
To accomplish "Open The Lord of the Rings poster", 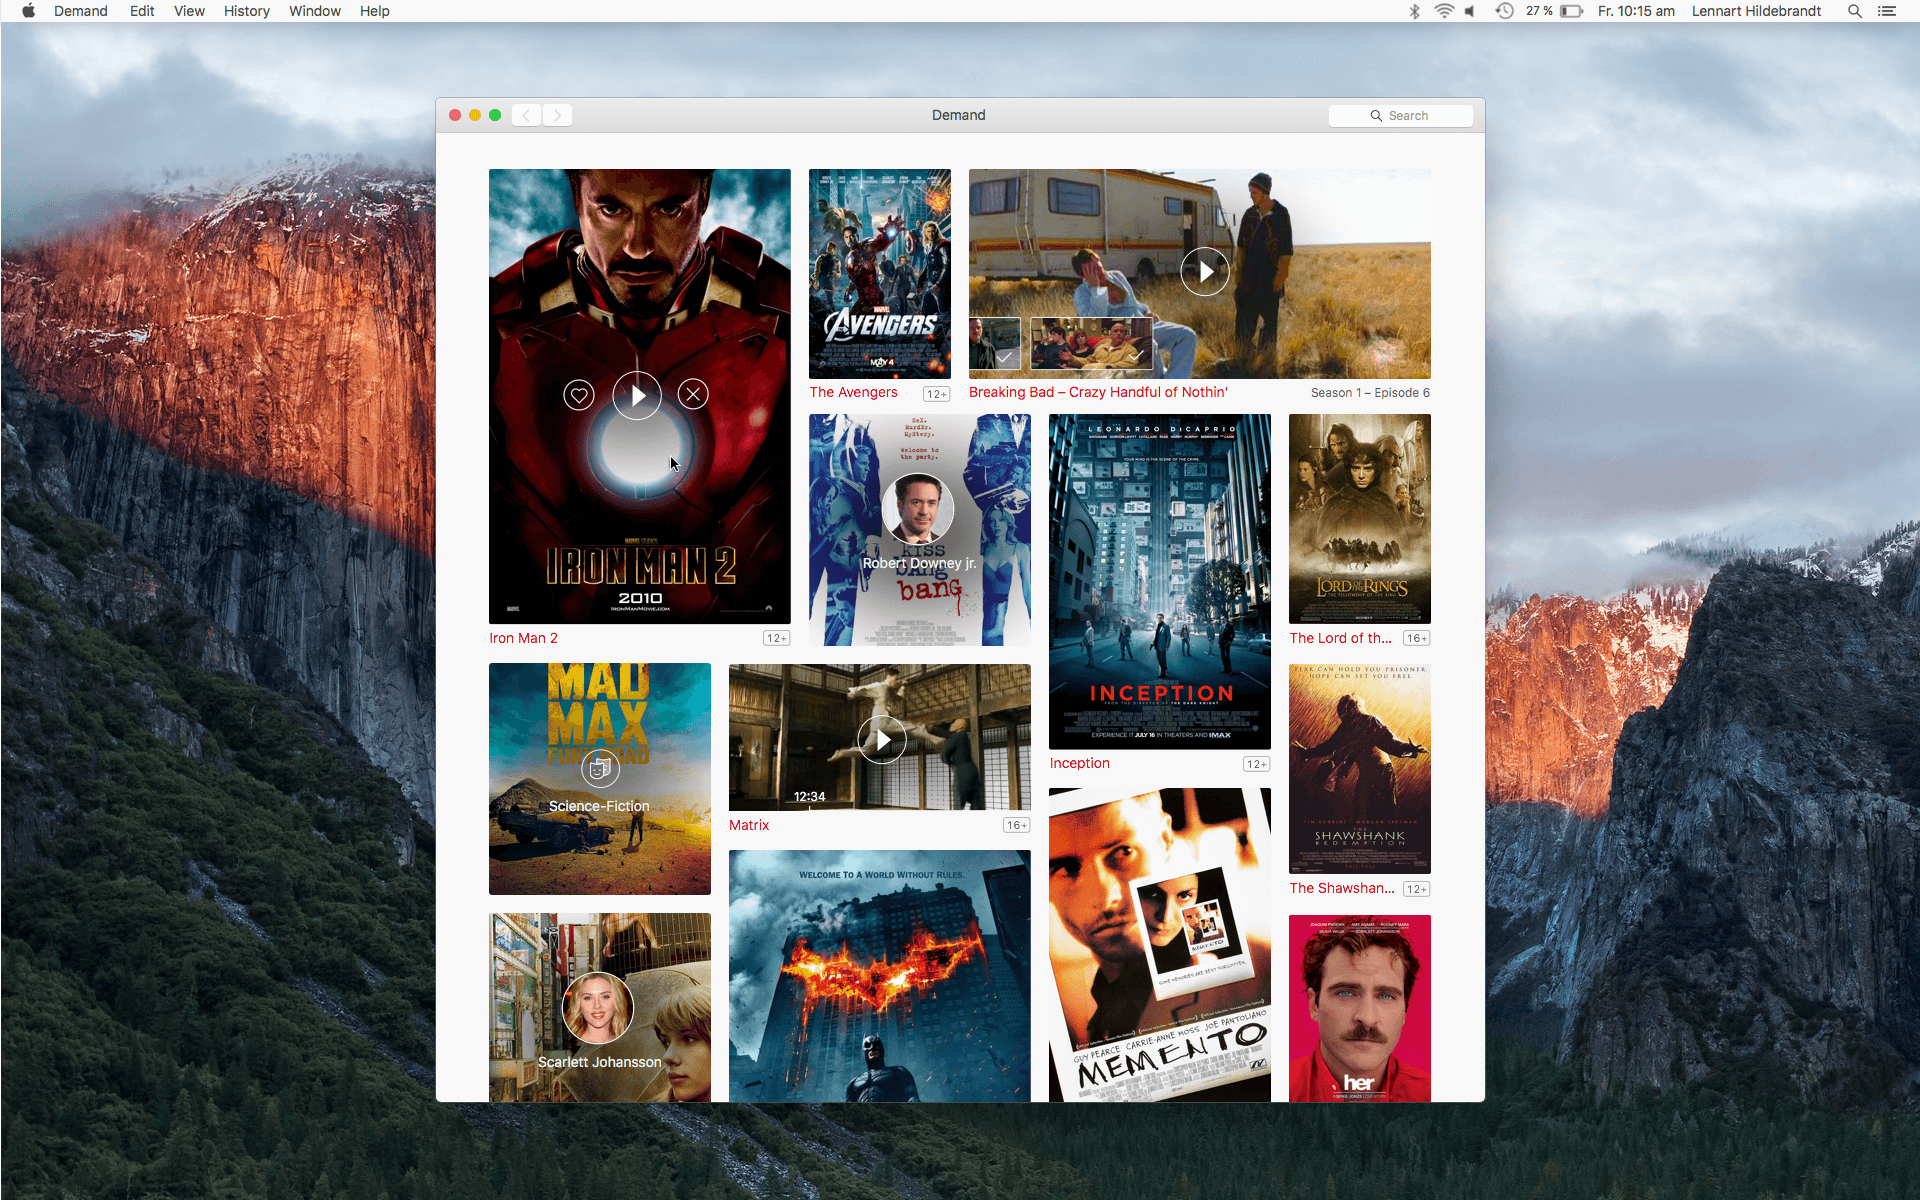I will 1360,519.
